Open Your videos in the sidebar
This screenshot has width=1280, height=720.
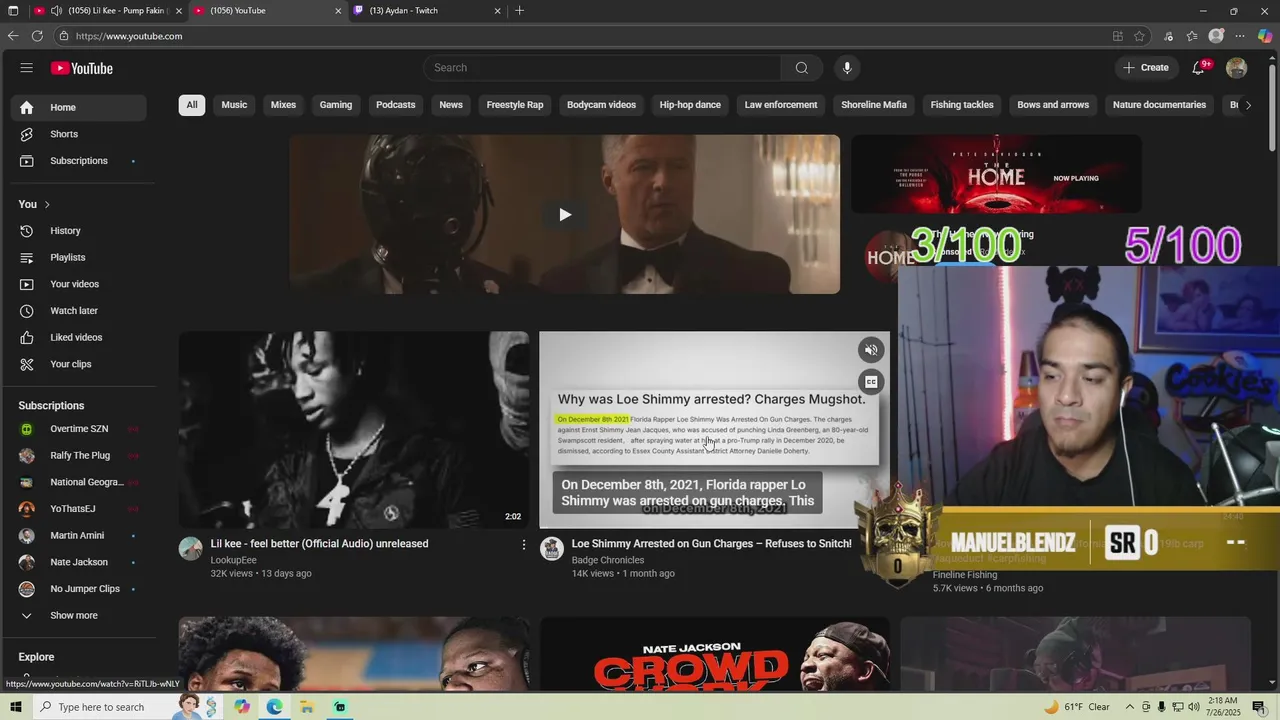pyautogui.click(x=79, y=284)
